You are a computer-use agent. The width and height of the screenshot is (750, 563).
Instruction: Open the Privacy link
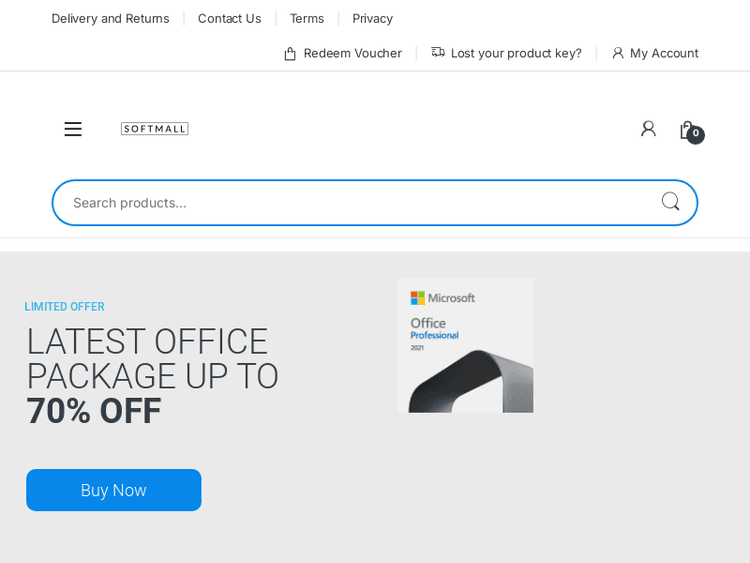pyautogui.click(x=372, y=18)
